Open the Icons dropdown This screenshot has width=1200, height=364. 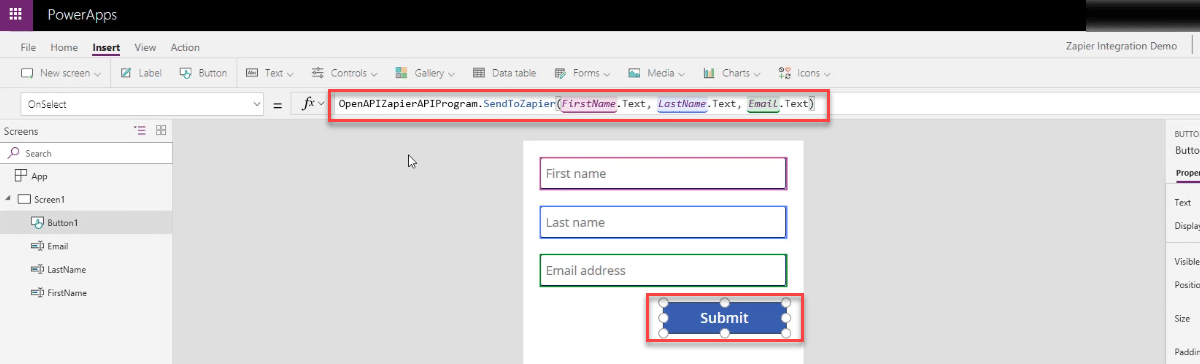[805, 73]
